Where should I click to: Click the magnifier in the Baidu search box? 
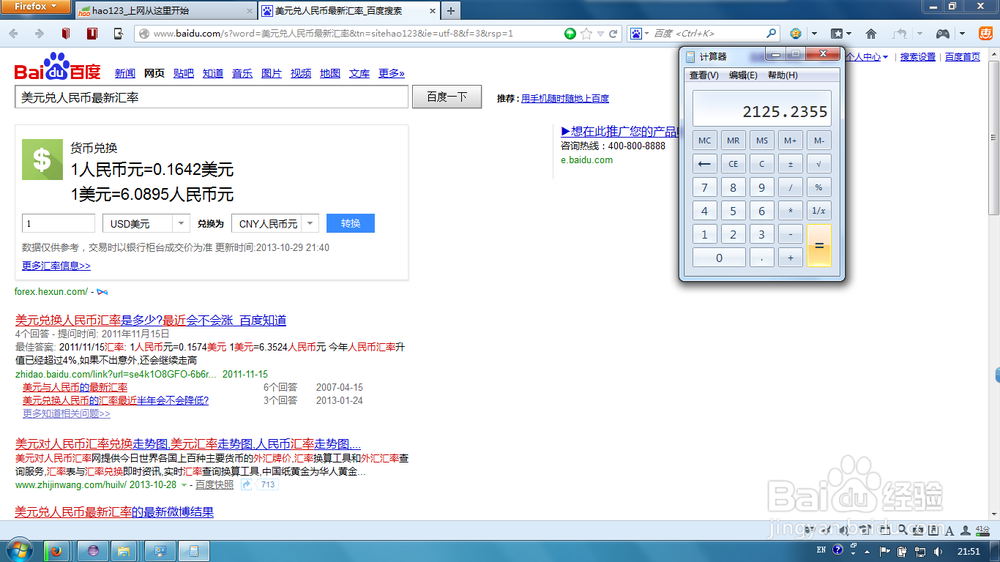[x=771, y=33]
